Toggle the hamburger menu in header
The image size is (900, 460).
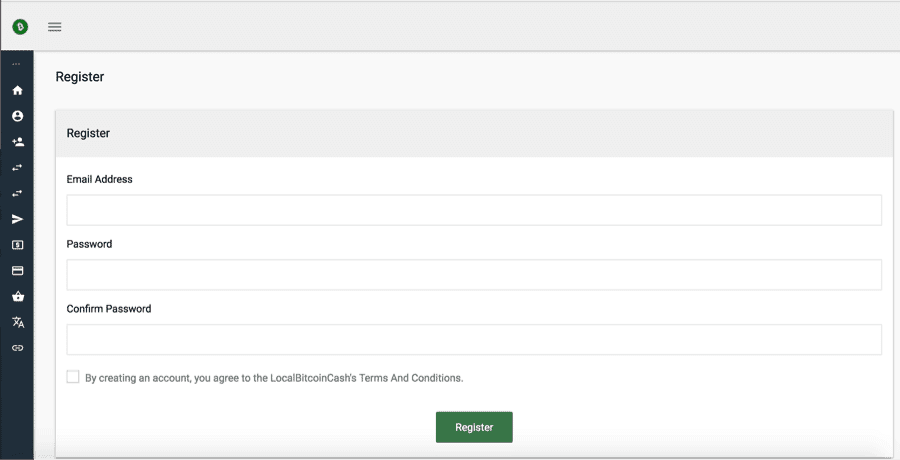pyautogui.click(x=55, y=27)
